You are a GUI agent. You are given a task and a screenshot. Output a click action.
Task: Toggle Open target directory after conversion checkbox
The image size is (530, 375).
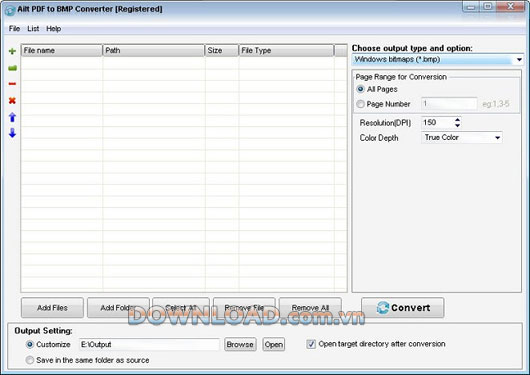click(311, 344)
